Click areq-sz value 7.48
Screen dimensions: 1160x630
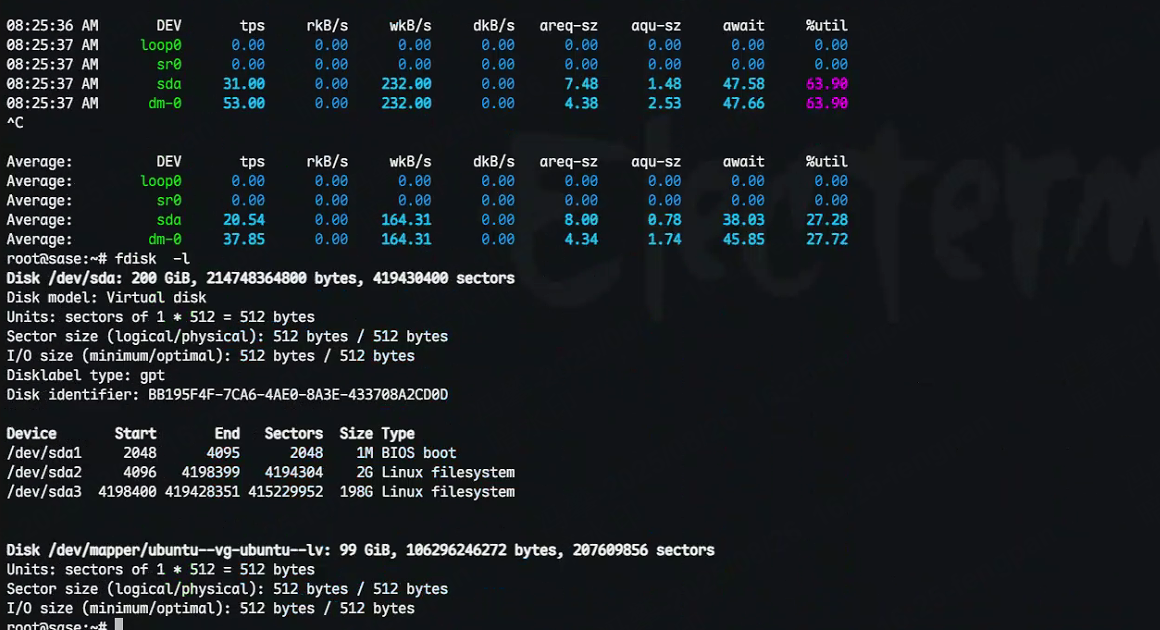[581, 84]
